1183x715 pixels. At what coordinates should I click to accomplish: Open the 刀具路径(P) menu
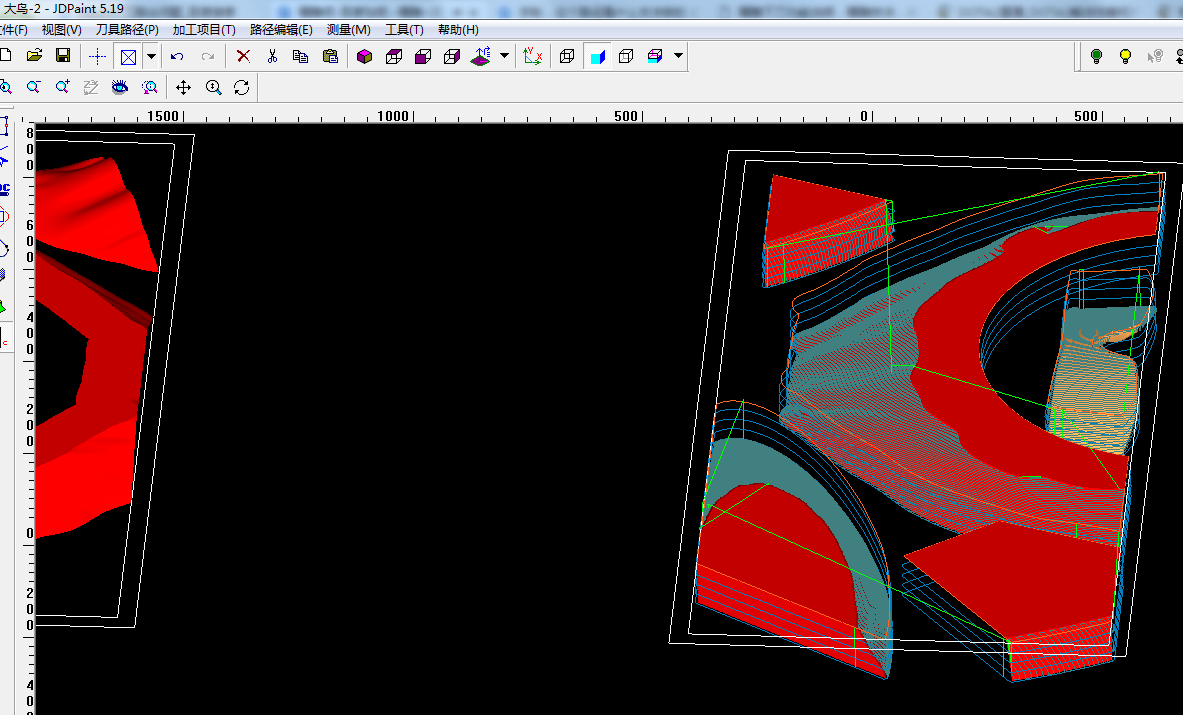[x=127, y=29]
